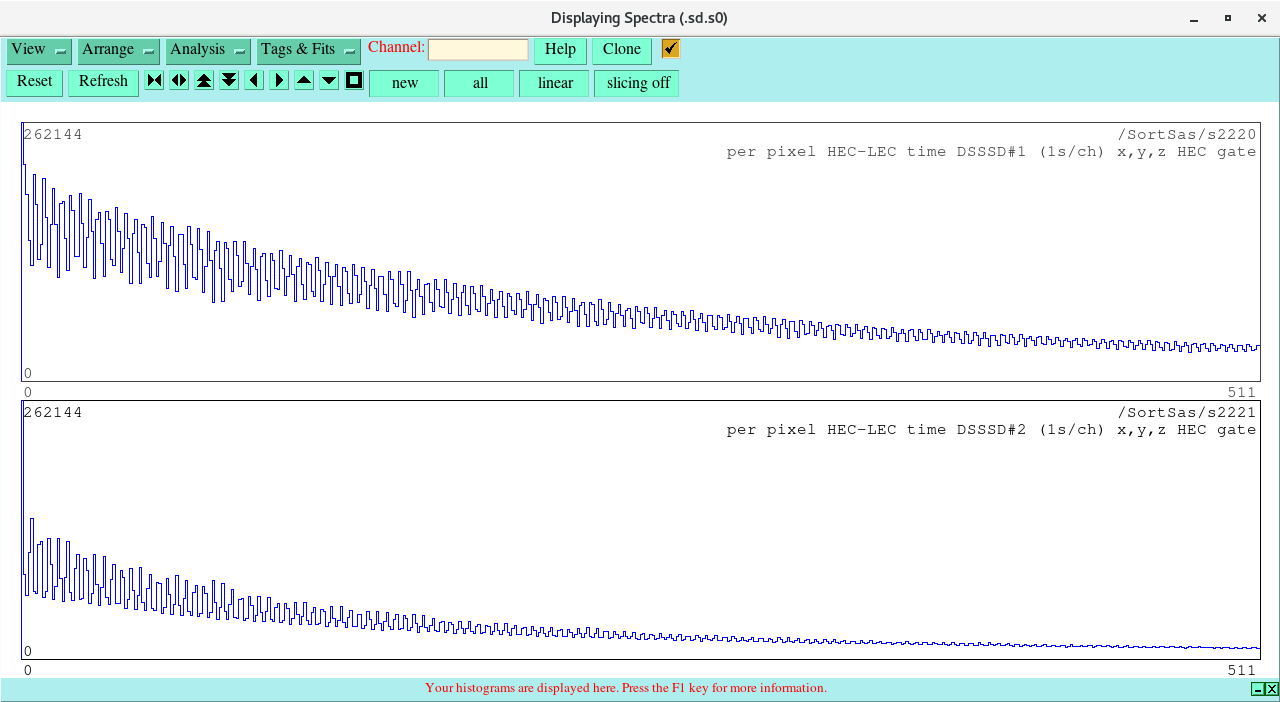Expand the Arrange dropdown menu

pyautogui.click(x=119, y=50)
